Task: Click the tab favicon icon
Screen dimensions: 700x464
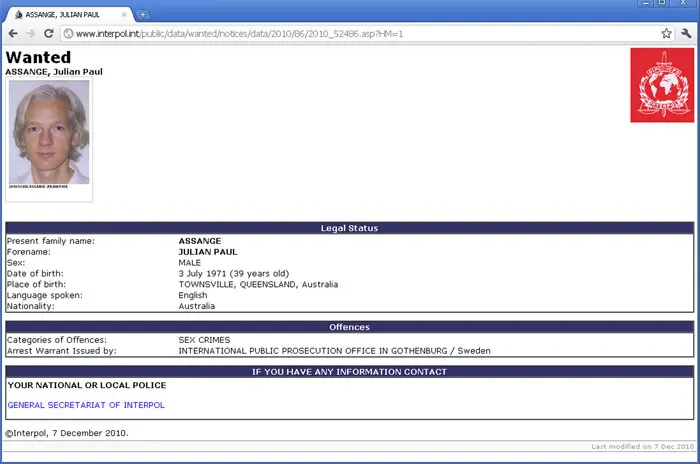Action: tap(18, 15)
